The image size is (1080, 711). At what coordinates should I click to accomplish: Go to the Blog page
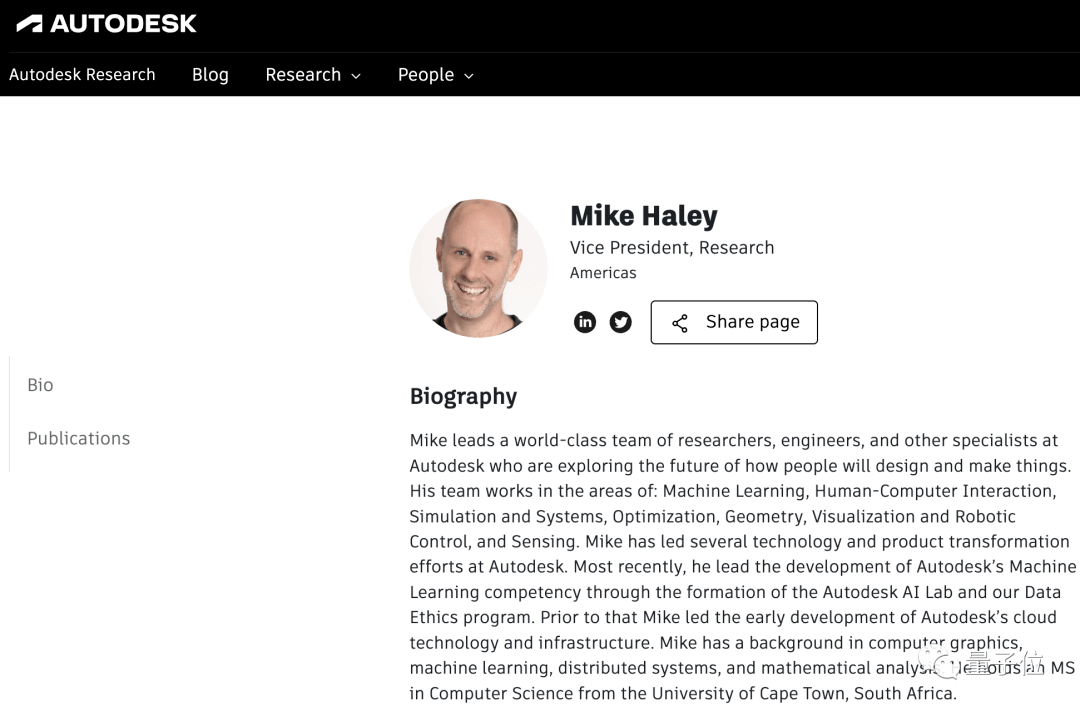210,74
